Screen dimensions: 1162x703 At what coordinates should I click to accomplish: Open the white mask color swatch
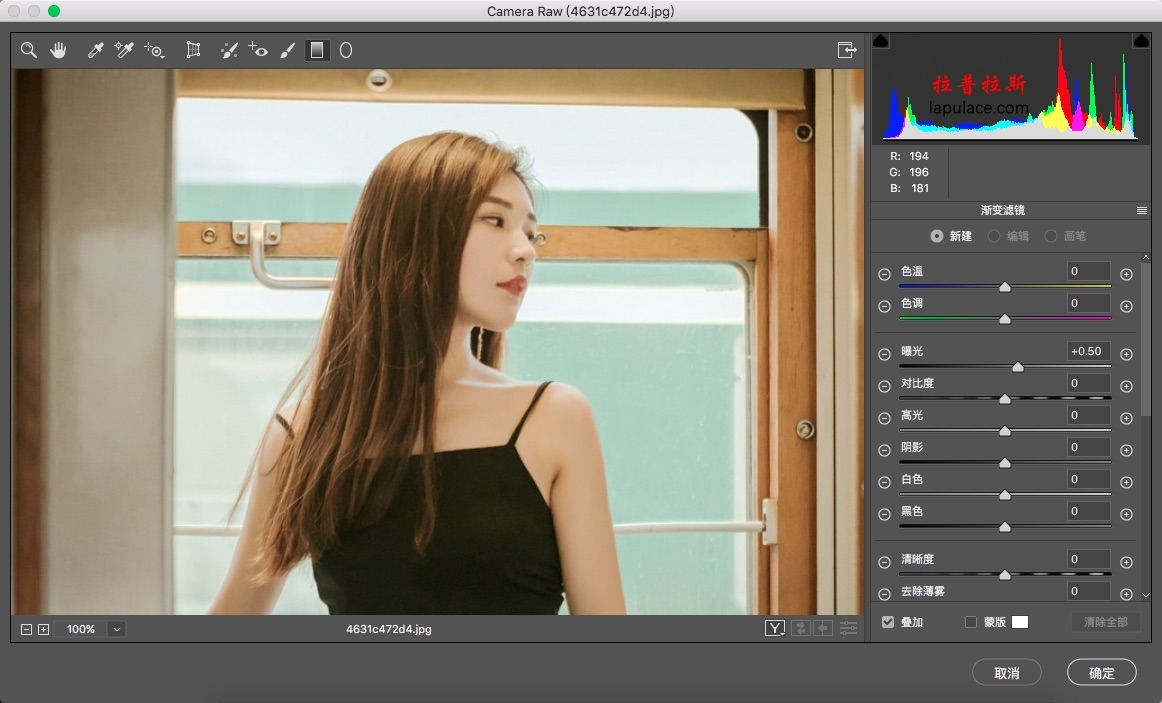1020,622
